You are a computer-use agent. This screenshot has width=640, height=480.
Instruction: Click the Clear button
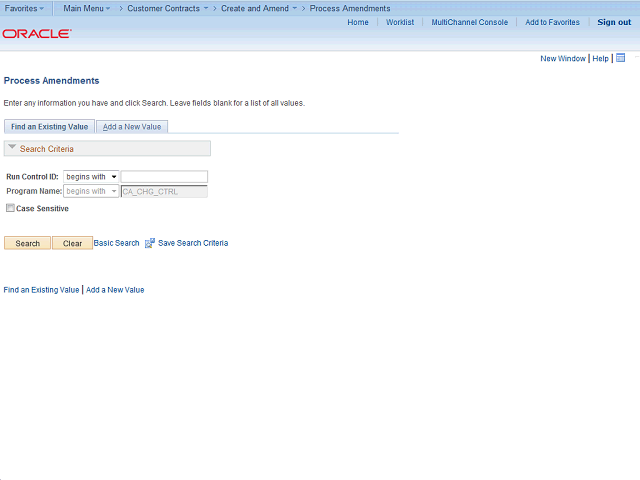(72, 243)
